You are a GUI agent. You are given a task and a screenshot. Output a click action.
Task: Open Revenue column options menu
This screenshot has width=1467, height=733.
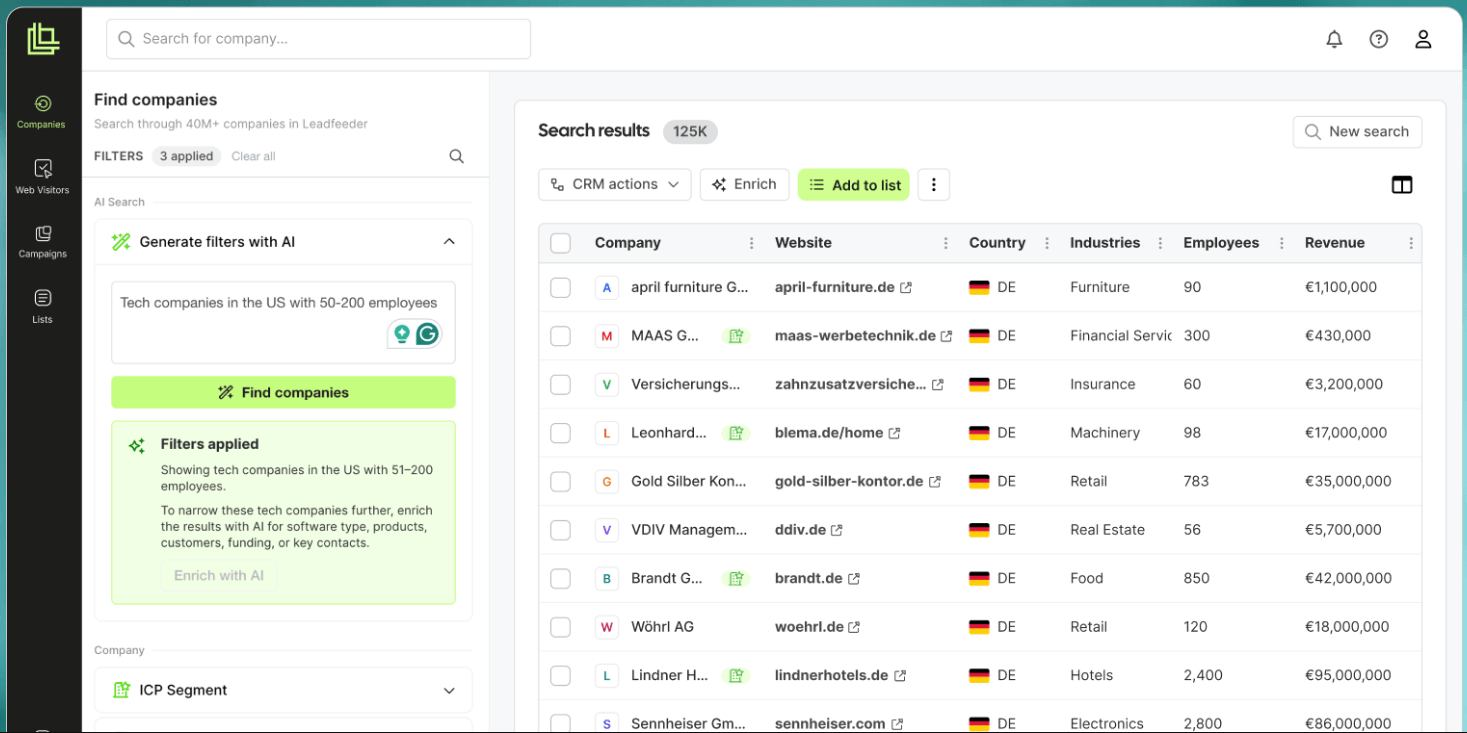tap(1411, 243)
